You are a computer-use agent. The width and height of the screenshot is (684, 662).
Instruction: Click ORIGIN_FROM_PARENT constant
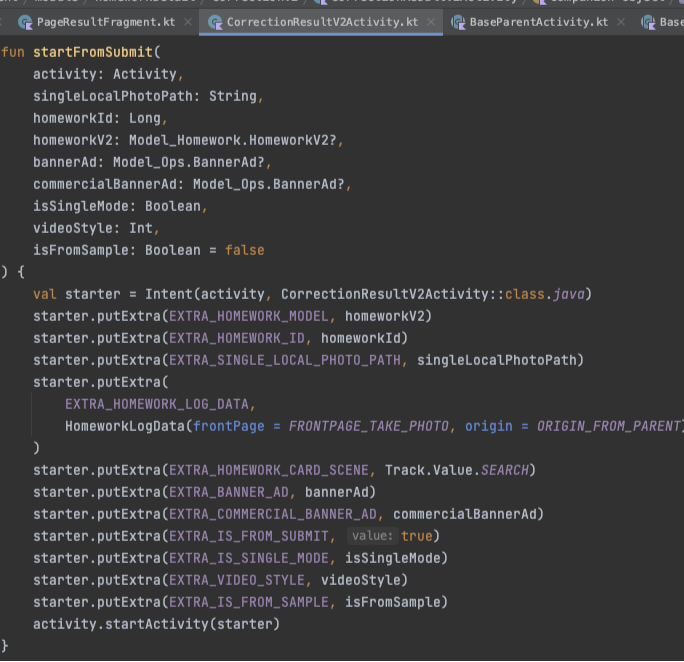(609, 426)
